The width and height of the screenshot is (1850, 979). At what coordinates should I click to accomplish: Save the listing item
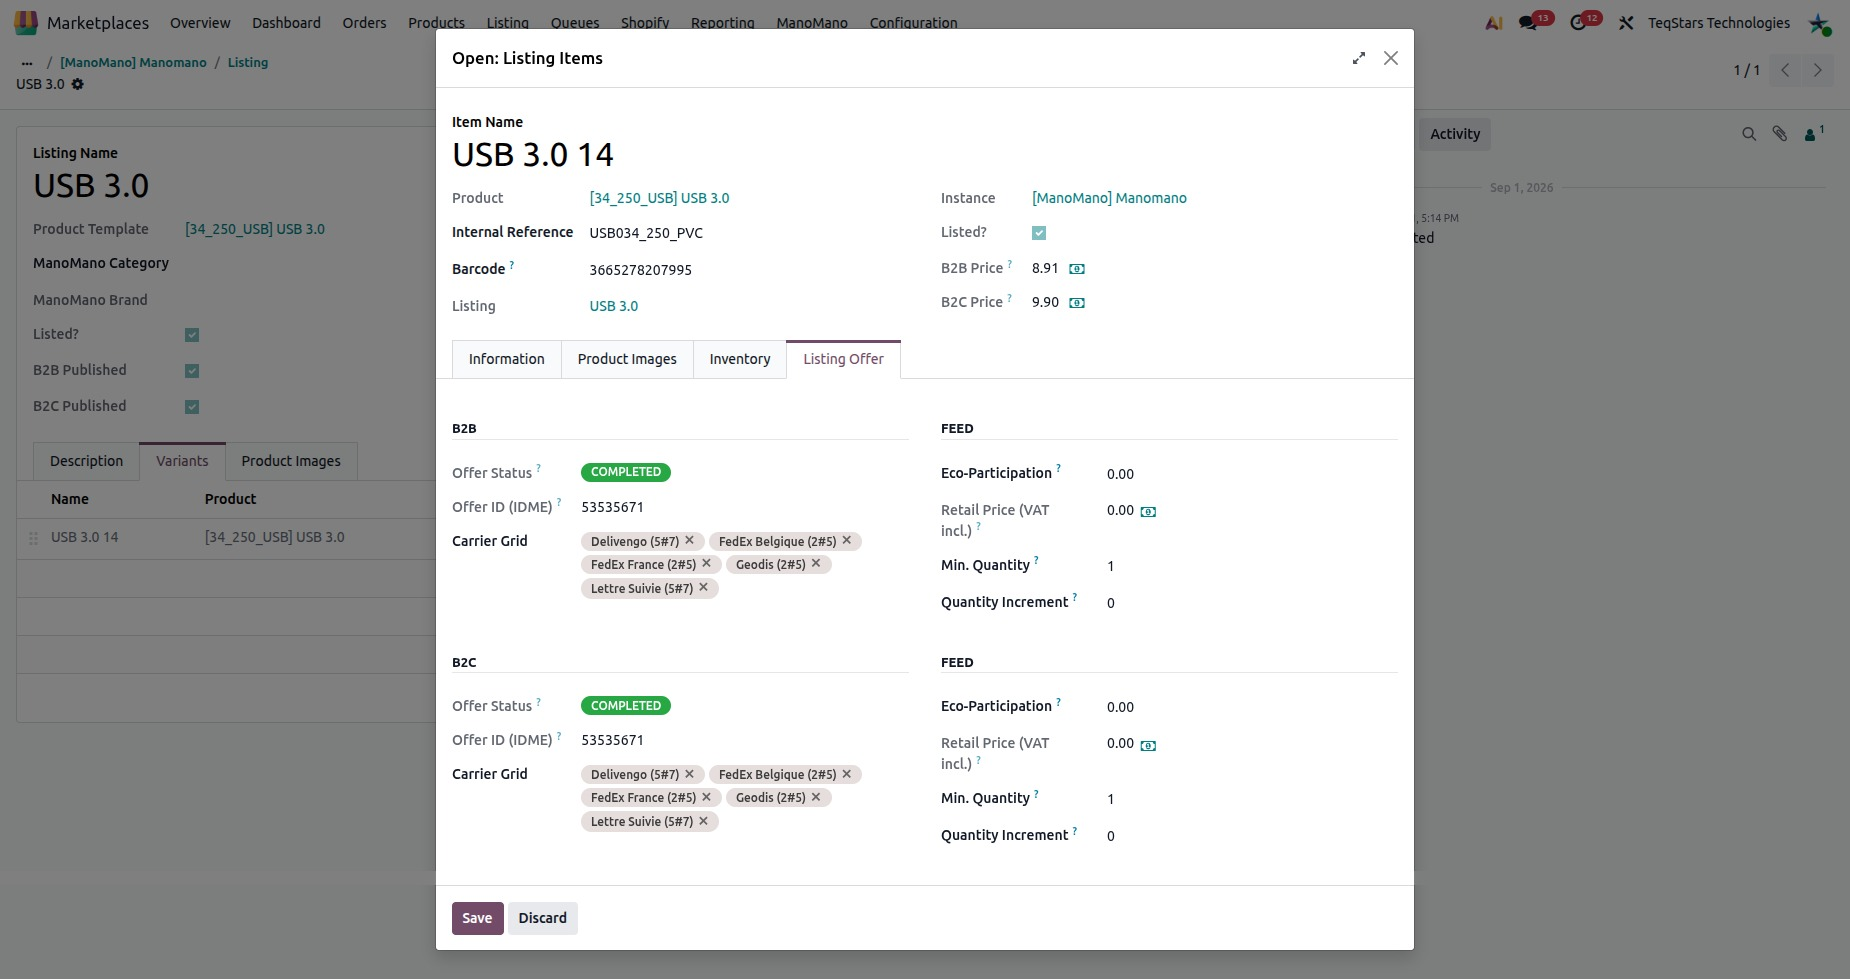[477, 918]
